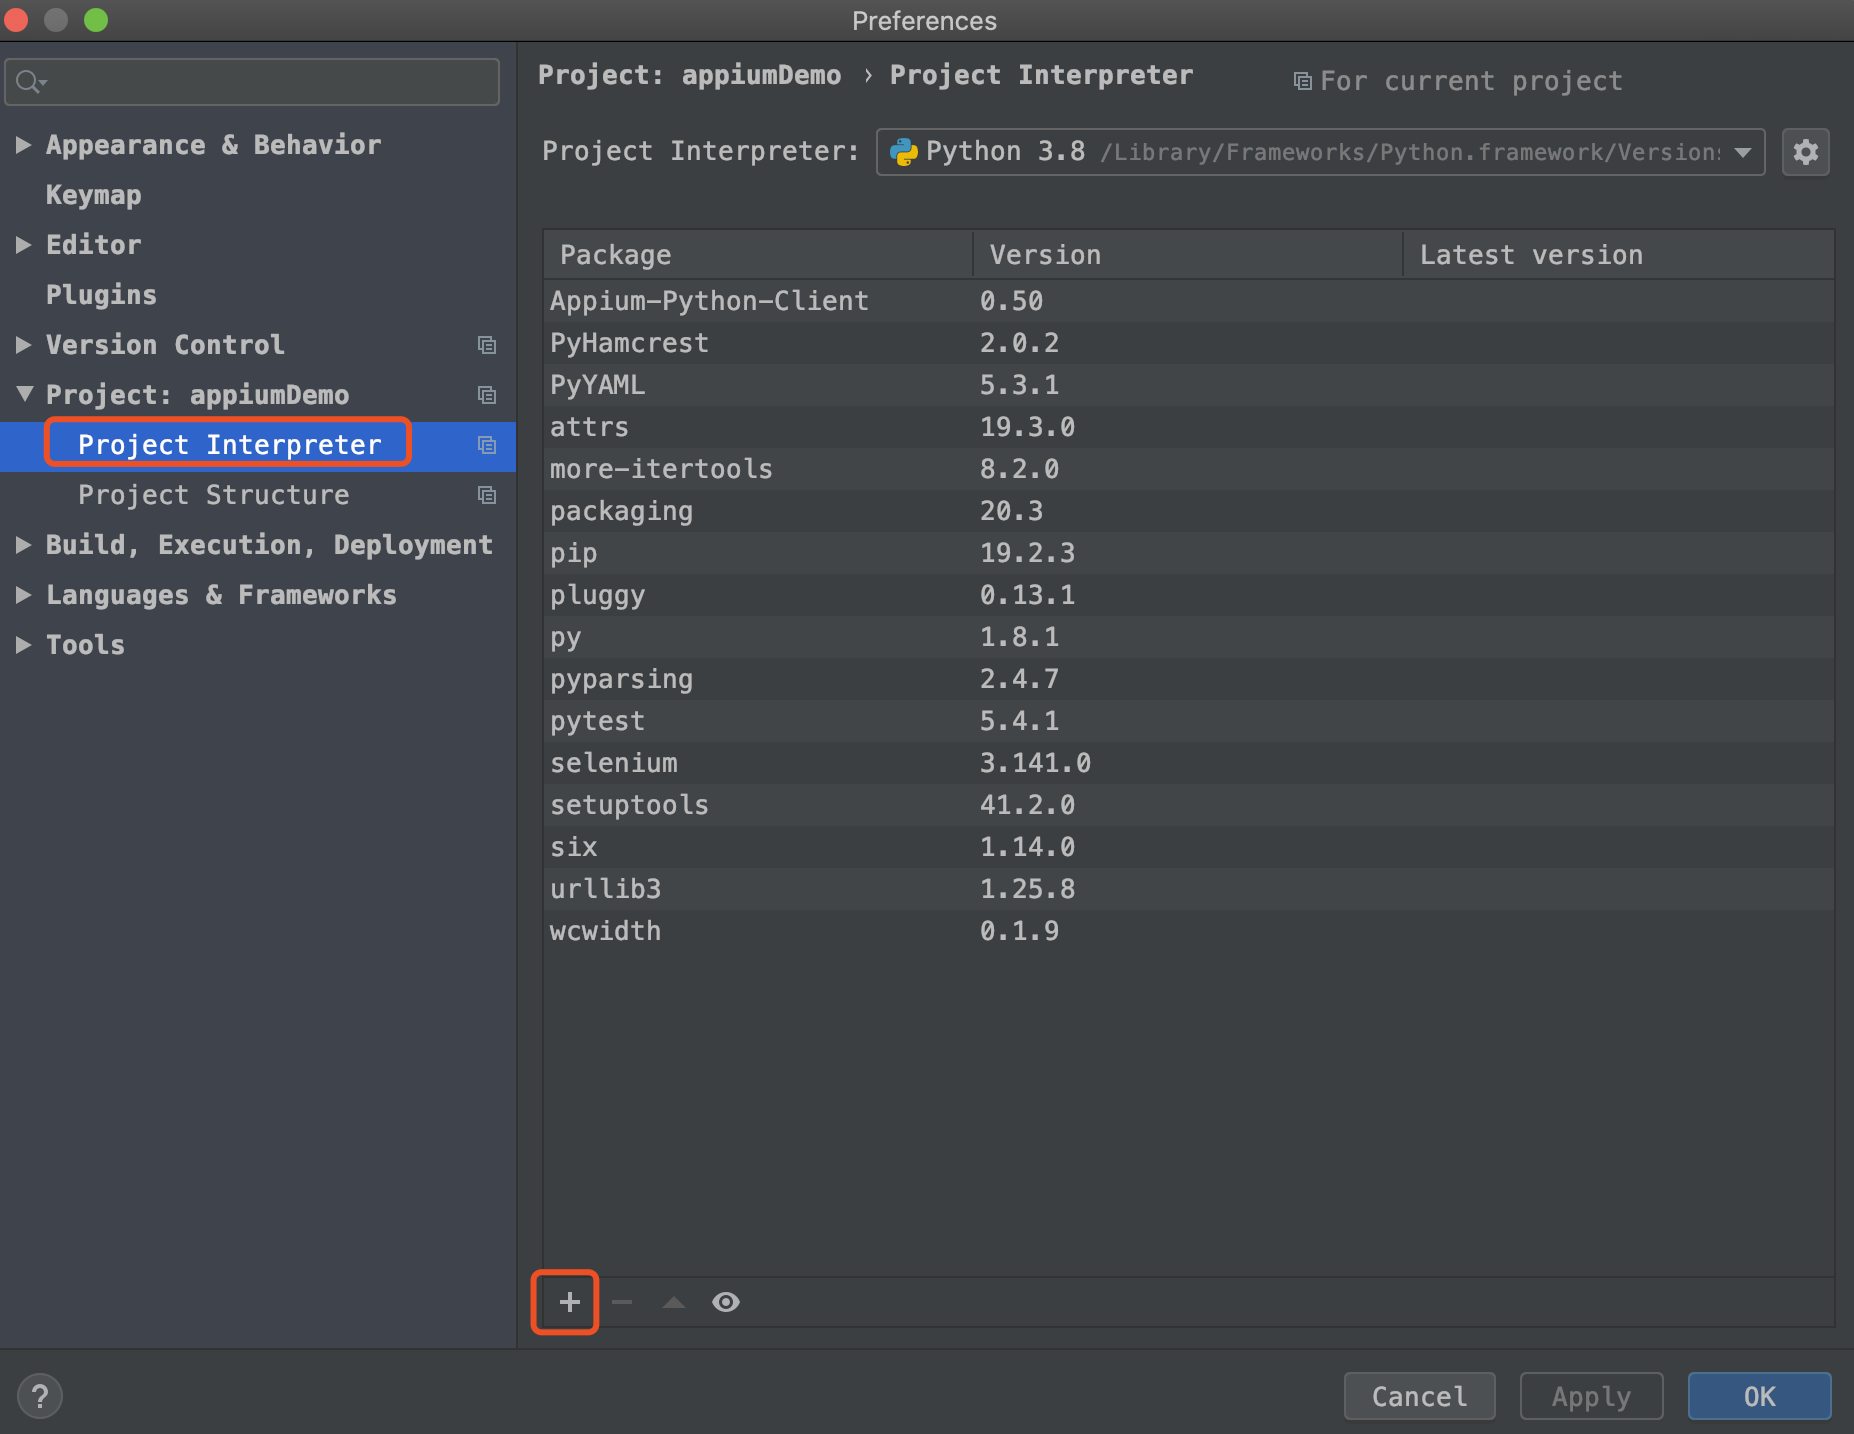1854x1434 pixels.
Task: Expand Appearance & Behavior section
Action: point(23,145)
